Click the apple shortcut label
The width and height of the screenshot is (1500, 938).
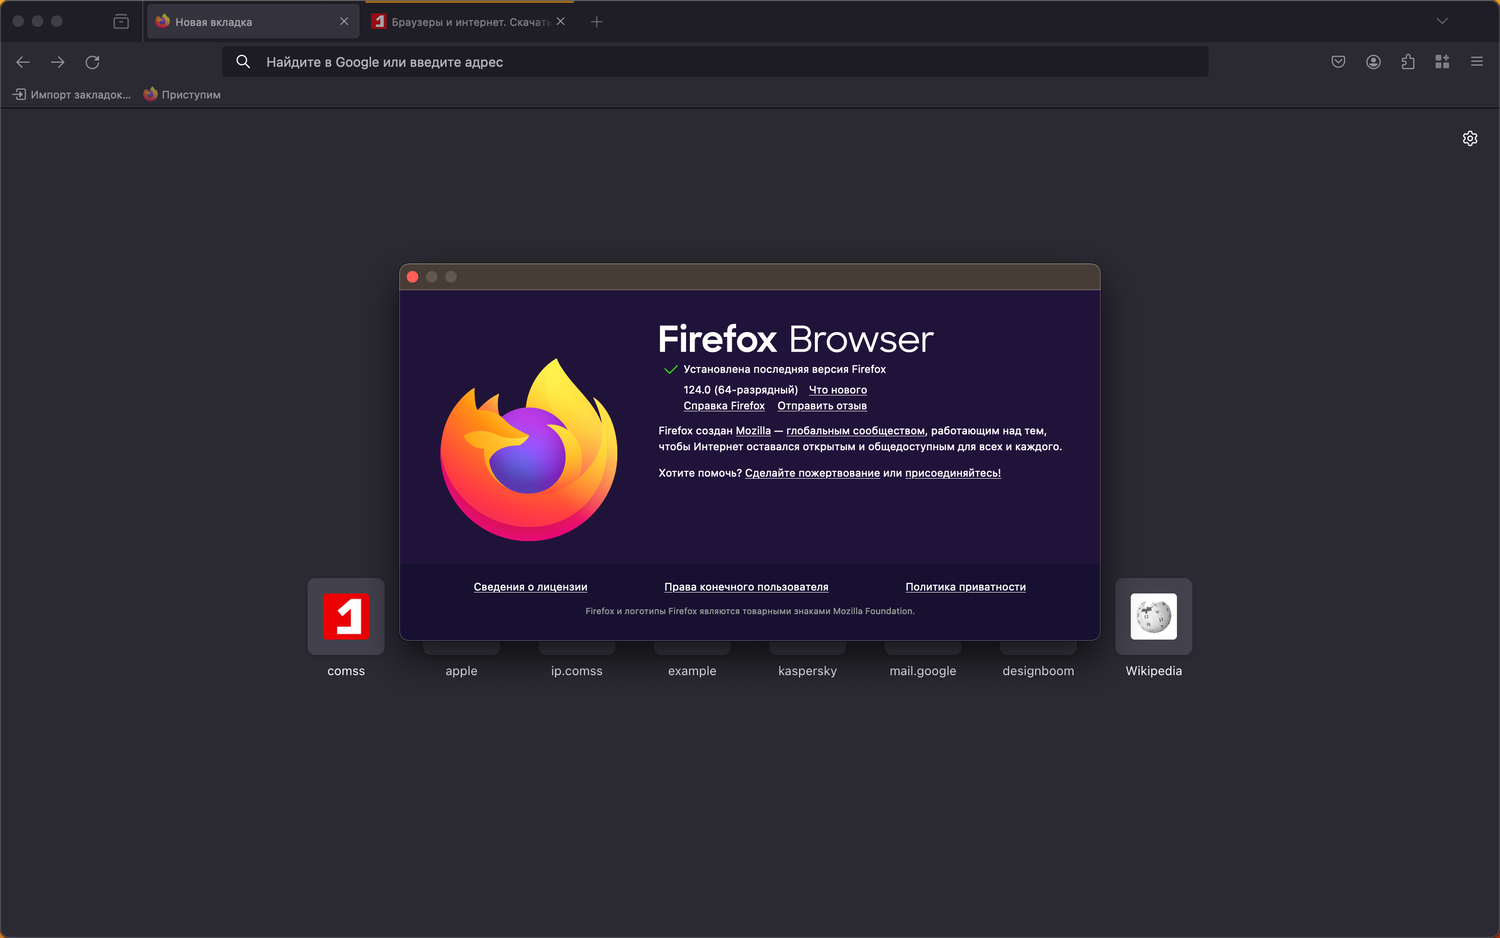[461, 671]
